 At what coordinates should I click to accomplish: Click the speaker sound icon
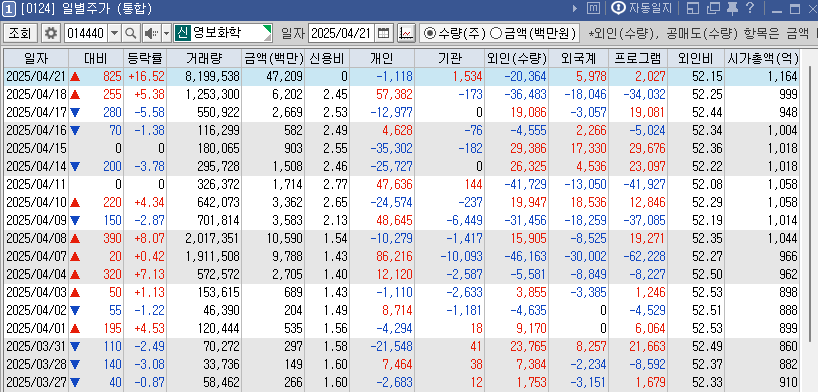[x=151, y=33]
